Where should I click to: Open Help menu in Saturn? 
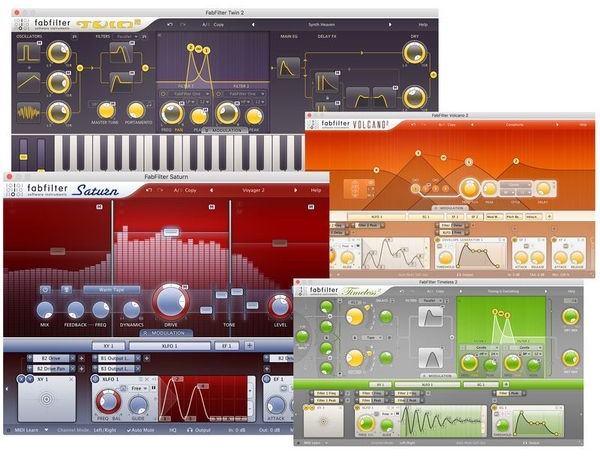pos(316,190)
